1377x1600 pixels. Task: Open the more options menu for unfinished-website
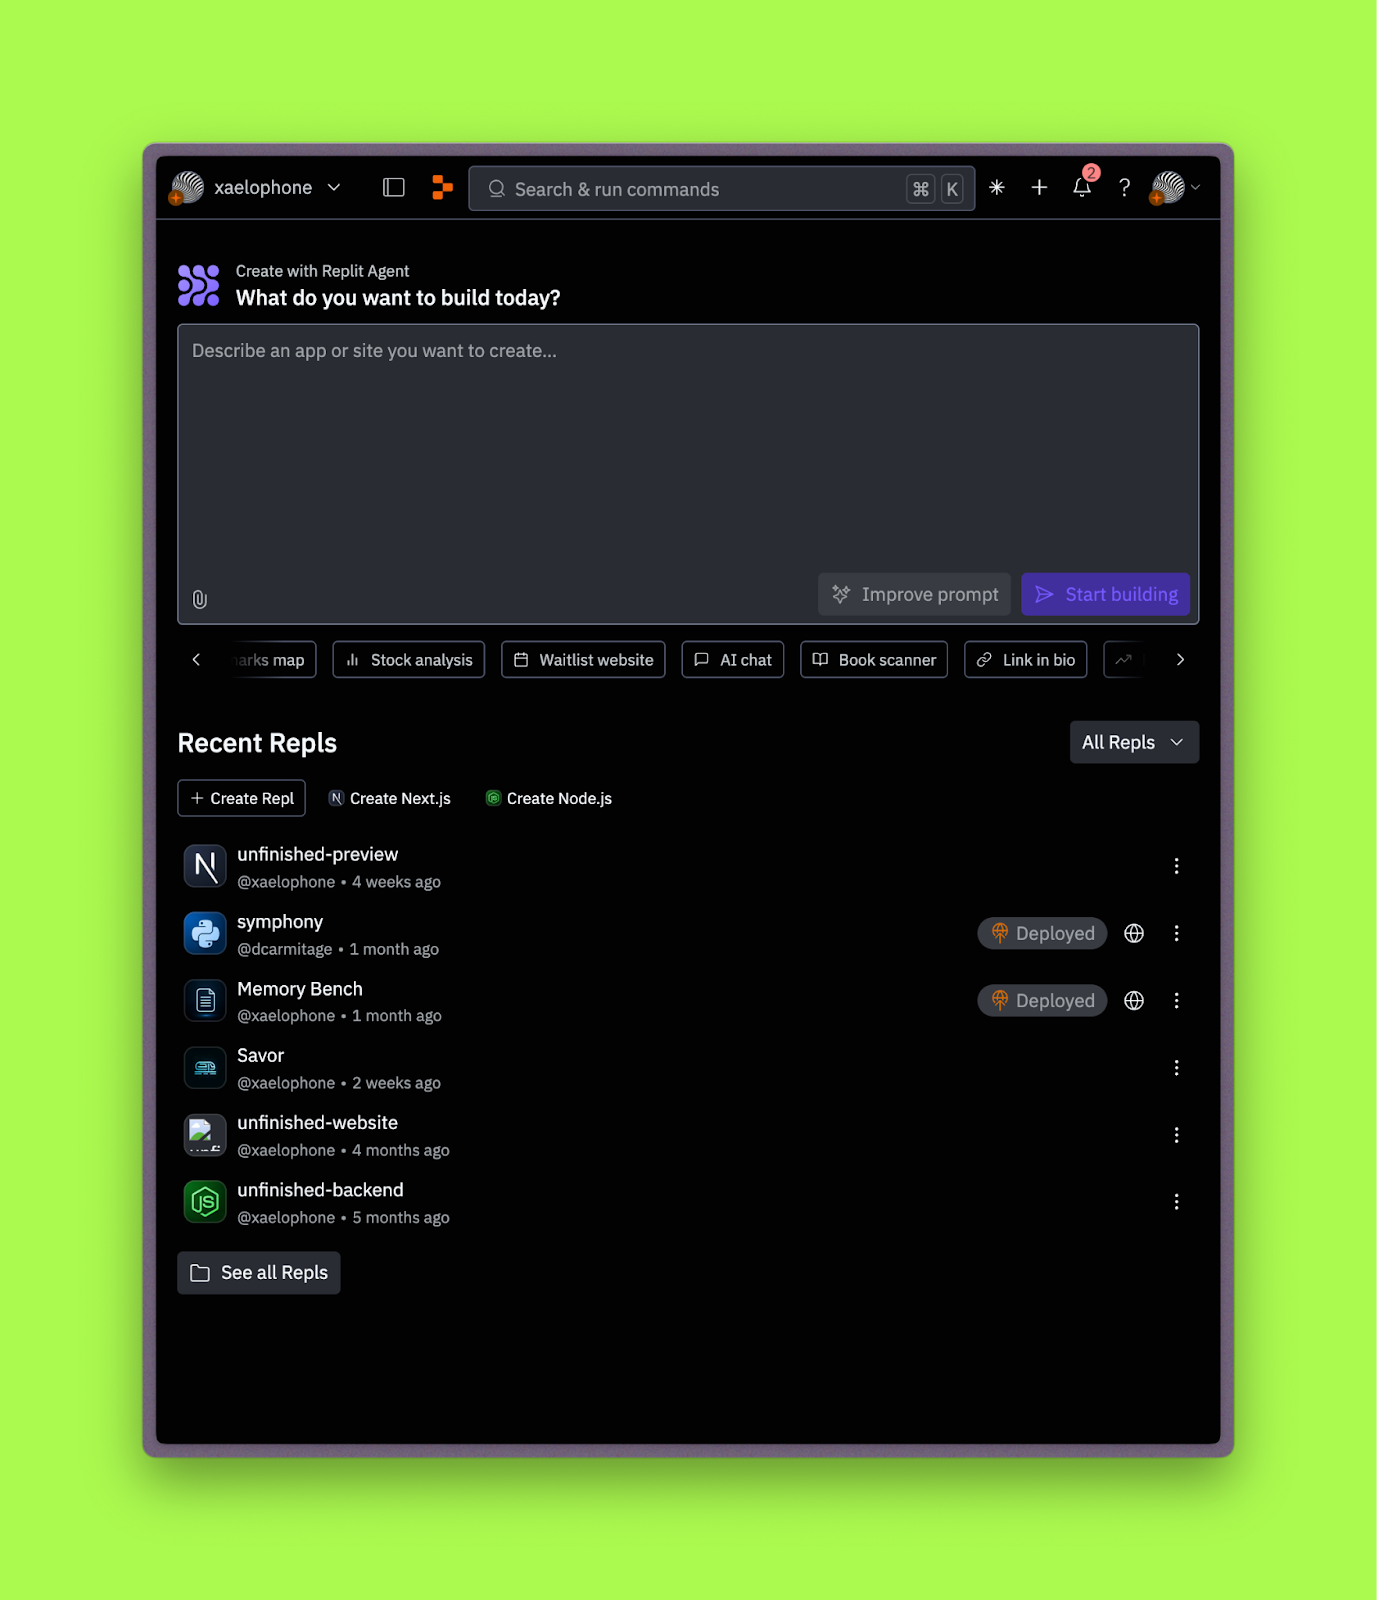click(x=1176, y=1135)
